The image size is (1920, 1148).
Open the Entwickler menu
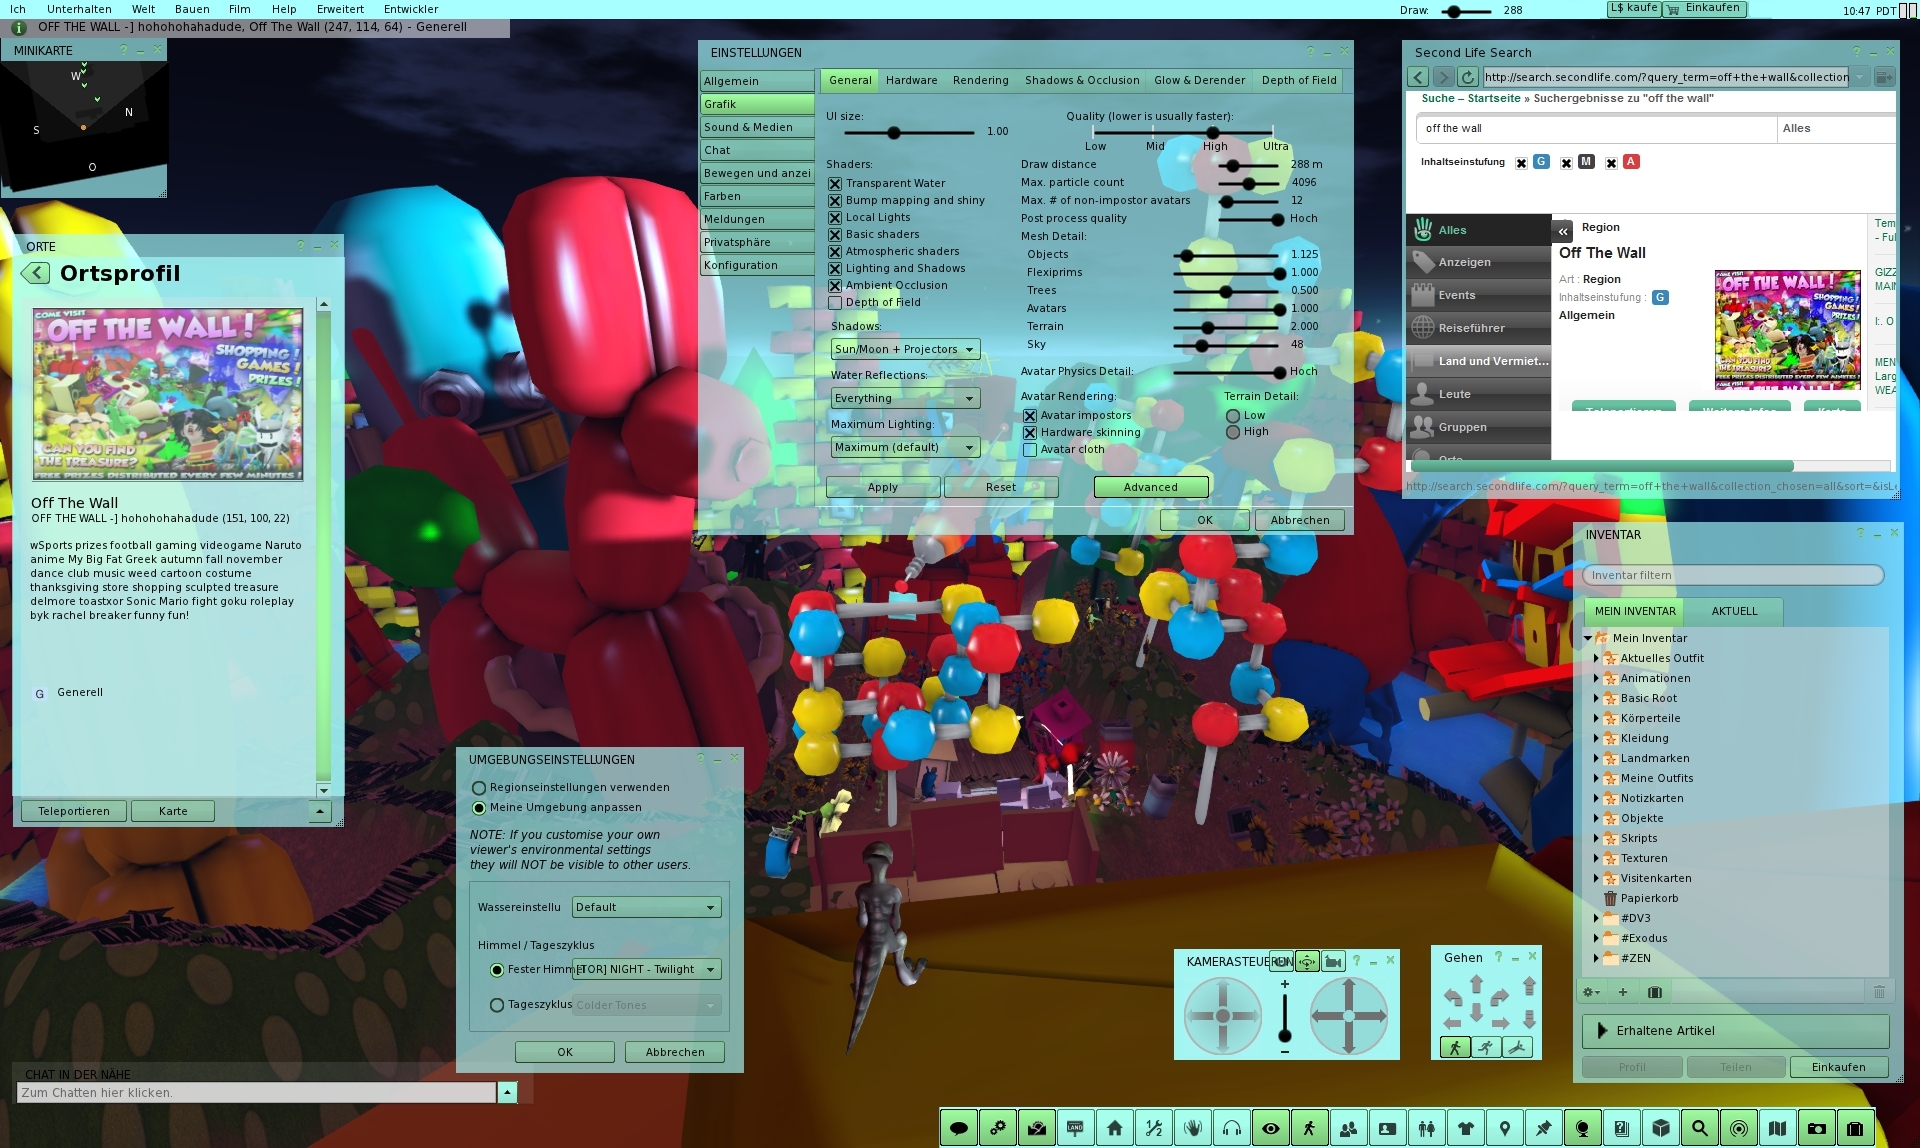411,9
